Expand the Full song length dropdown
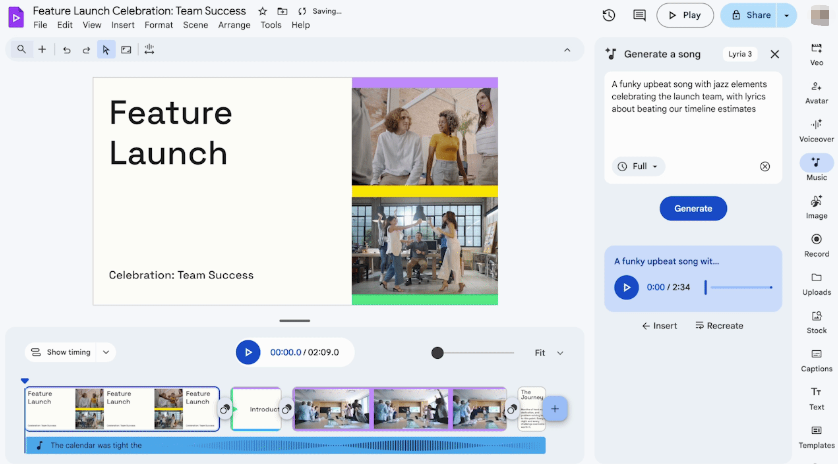838x464 pixels. click(638, 166)
